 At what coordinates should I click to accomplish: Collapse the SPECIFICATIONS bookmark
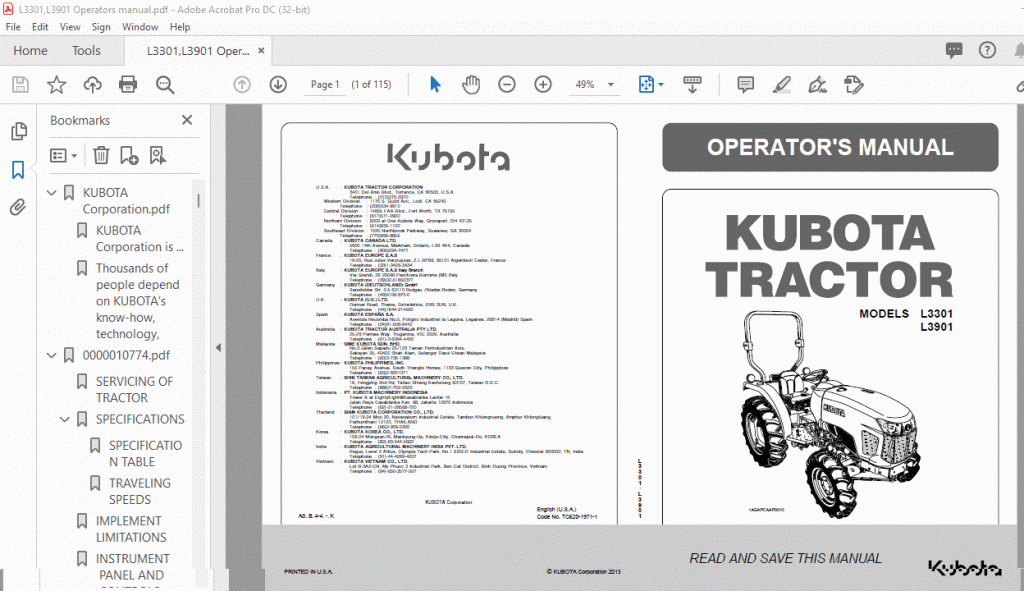(x=65, y=419)
